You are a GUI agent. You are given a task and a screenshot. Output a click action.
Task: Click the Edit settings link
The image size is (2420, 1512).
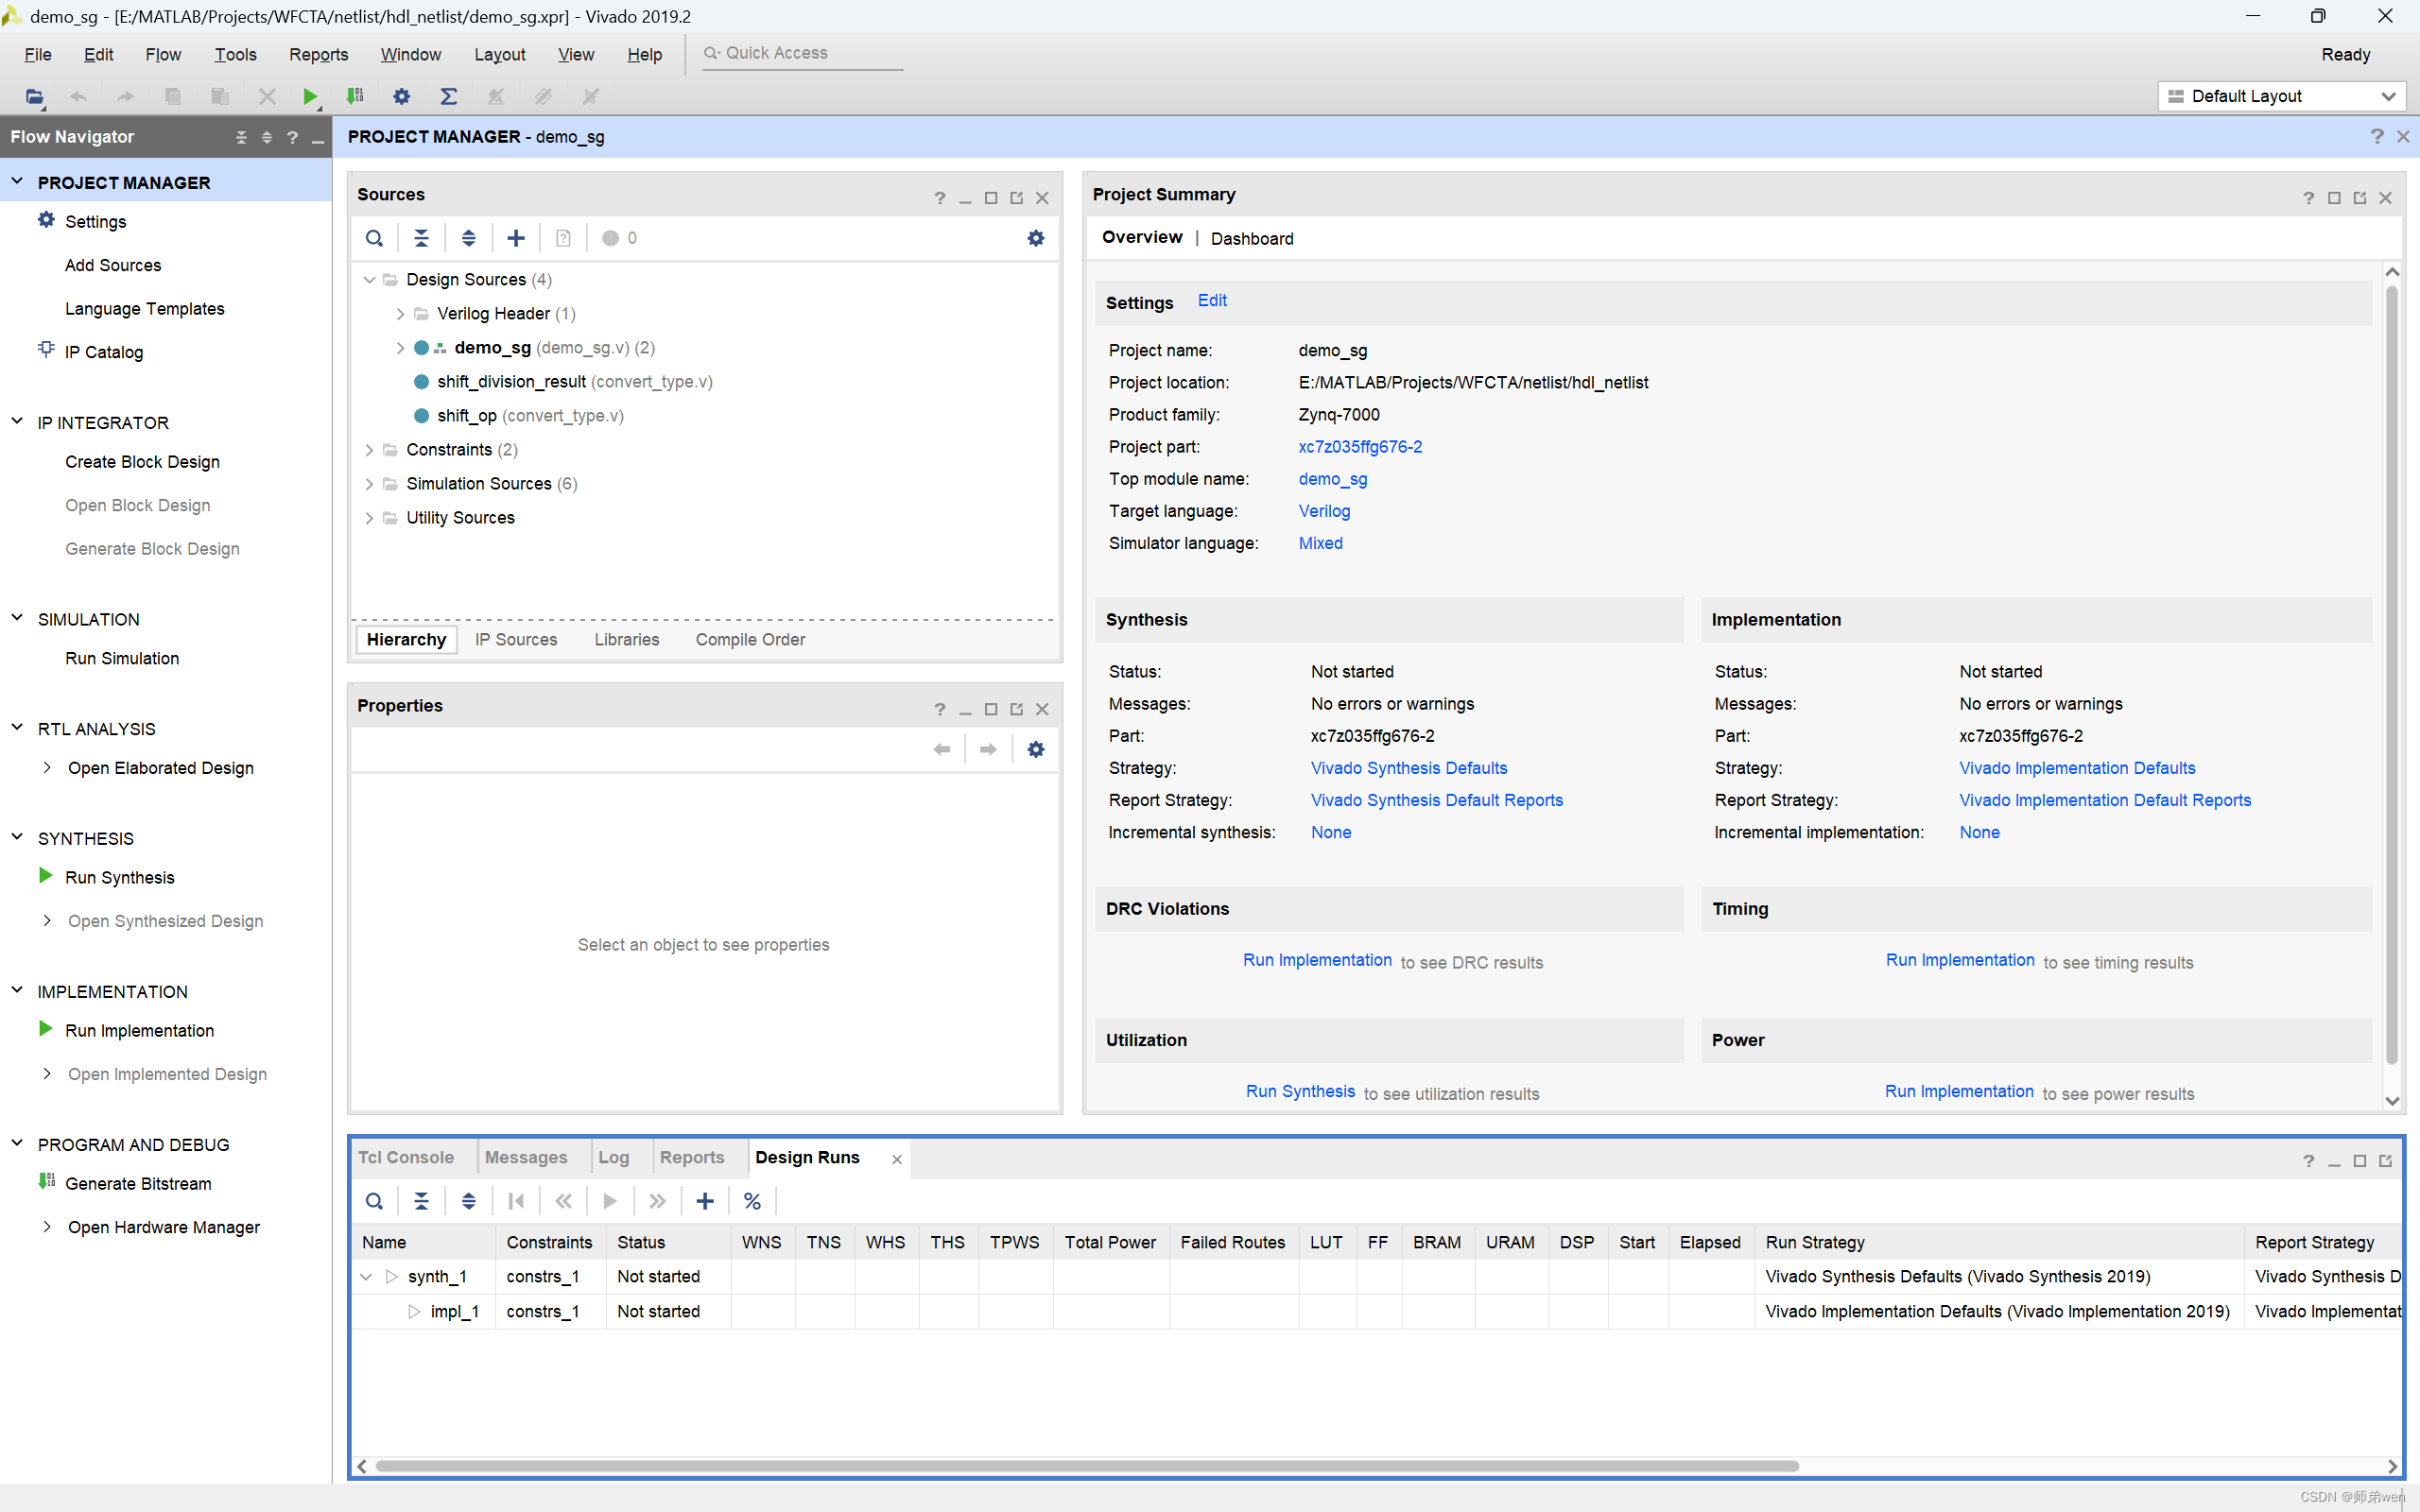pyautogui.click(x=1212, y=300)
